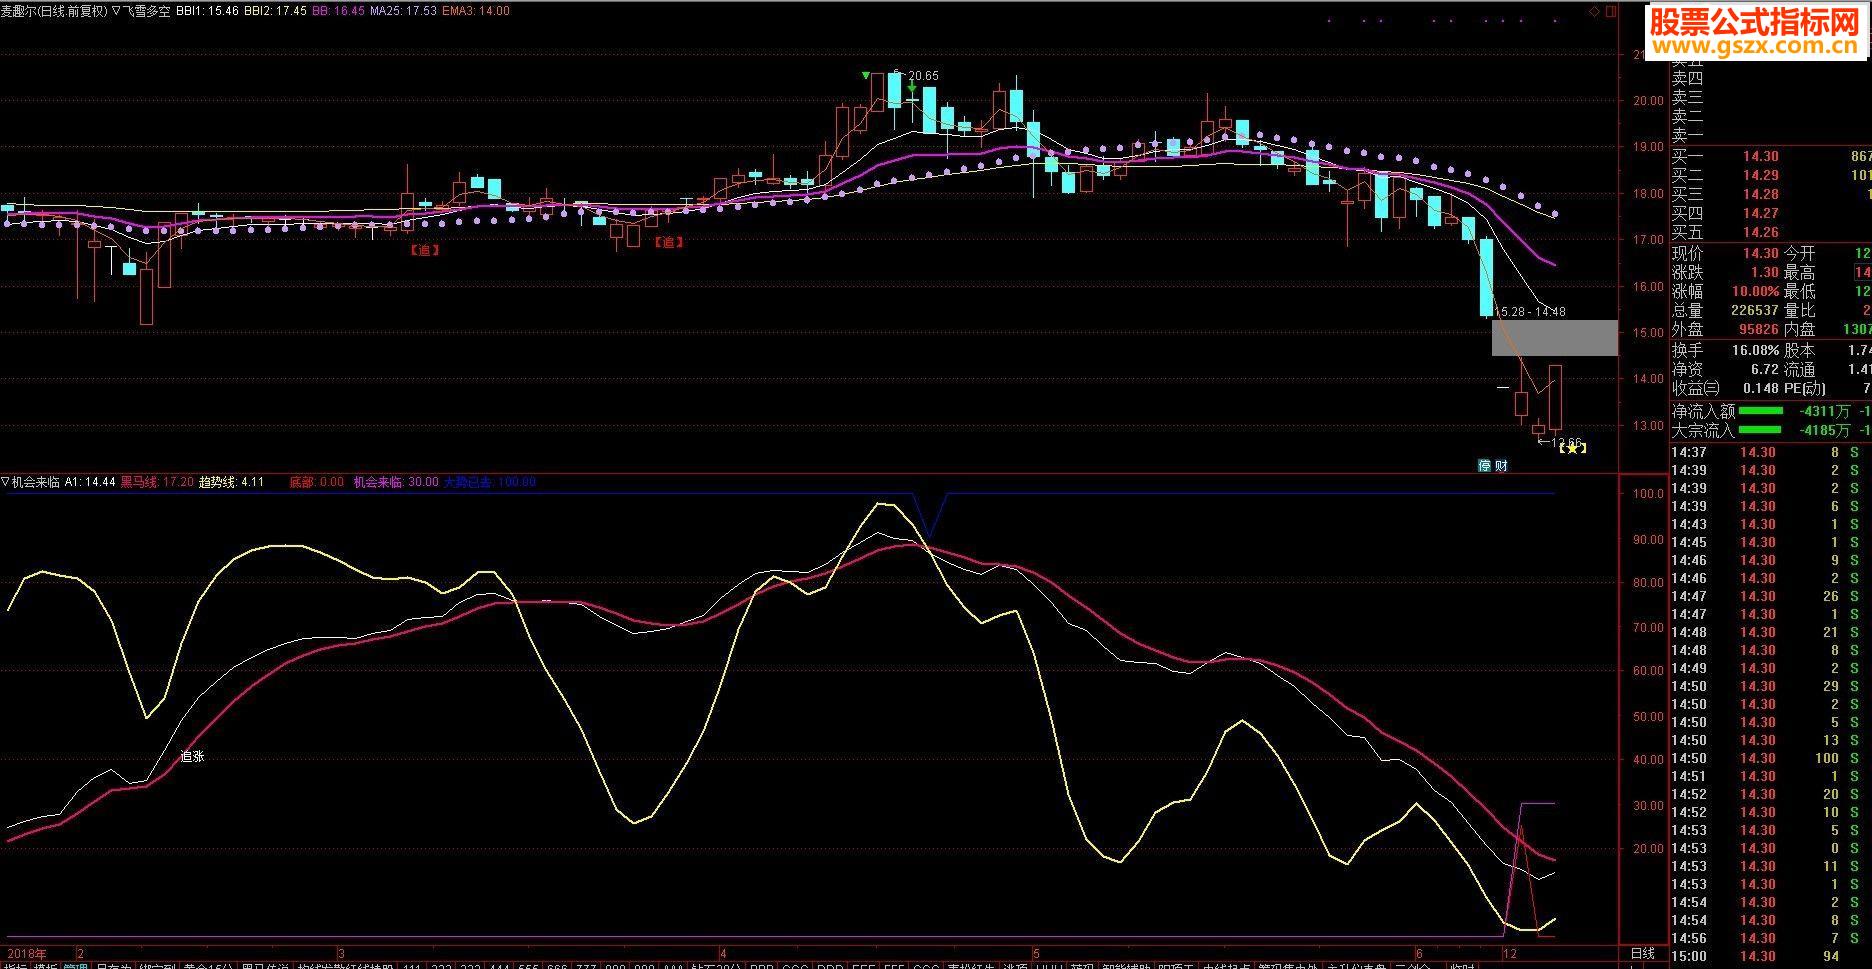Click the 14:56 tick trade row
Image resolution: width=1872 pixels, height=969 pixels.
(1771, 938)
